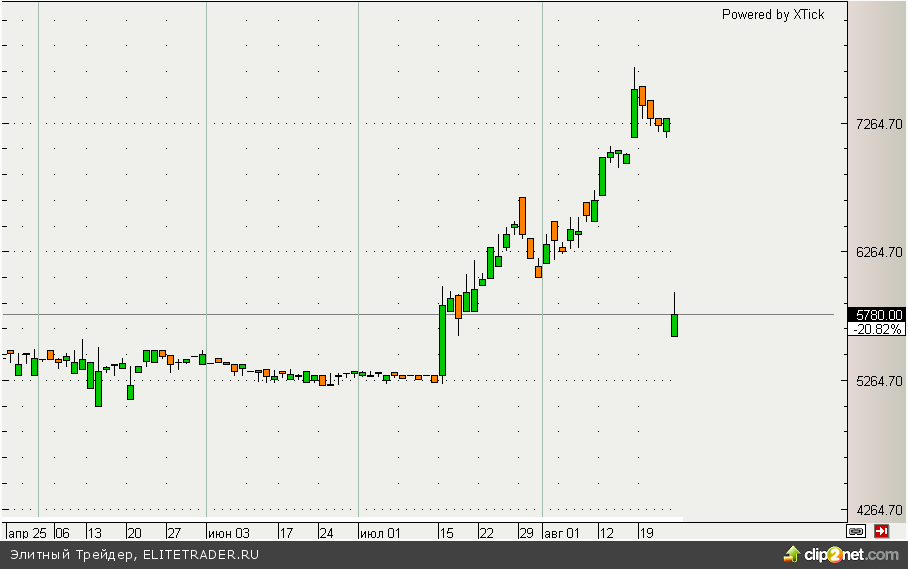Click the highest green candle at the peak
This screenshot has width=908, height=569.
(634, 112)
